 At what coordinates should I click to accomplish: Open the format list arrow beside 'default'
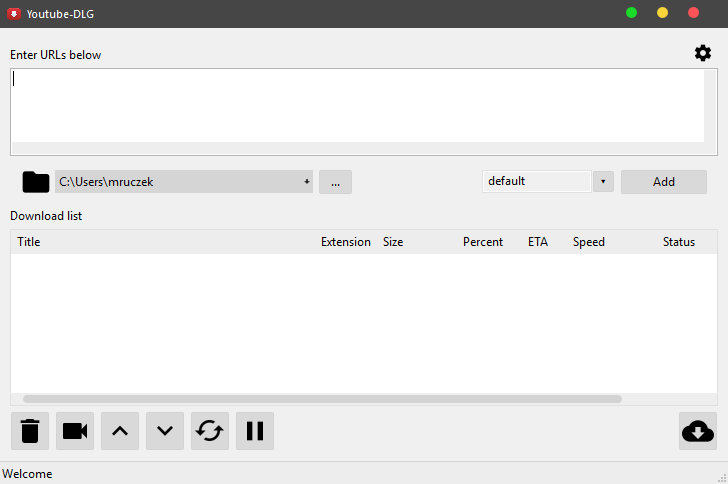click(603, 182)
